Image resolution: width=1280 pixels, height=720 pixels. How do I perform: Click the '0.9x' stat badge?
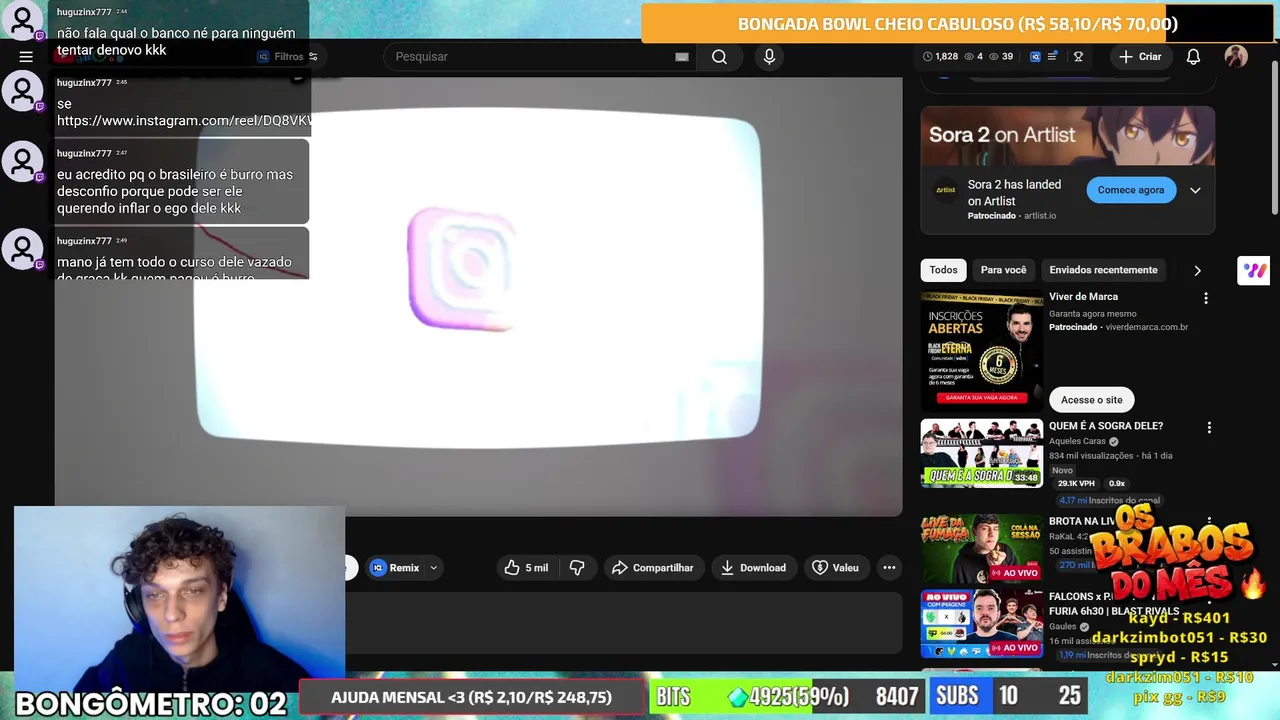[1117, 484]
